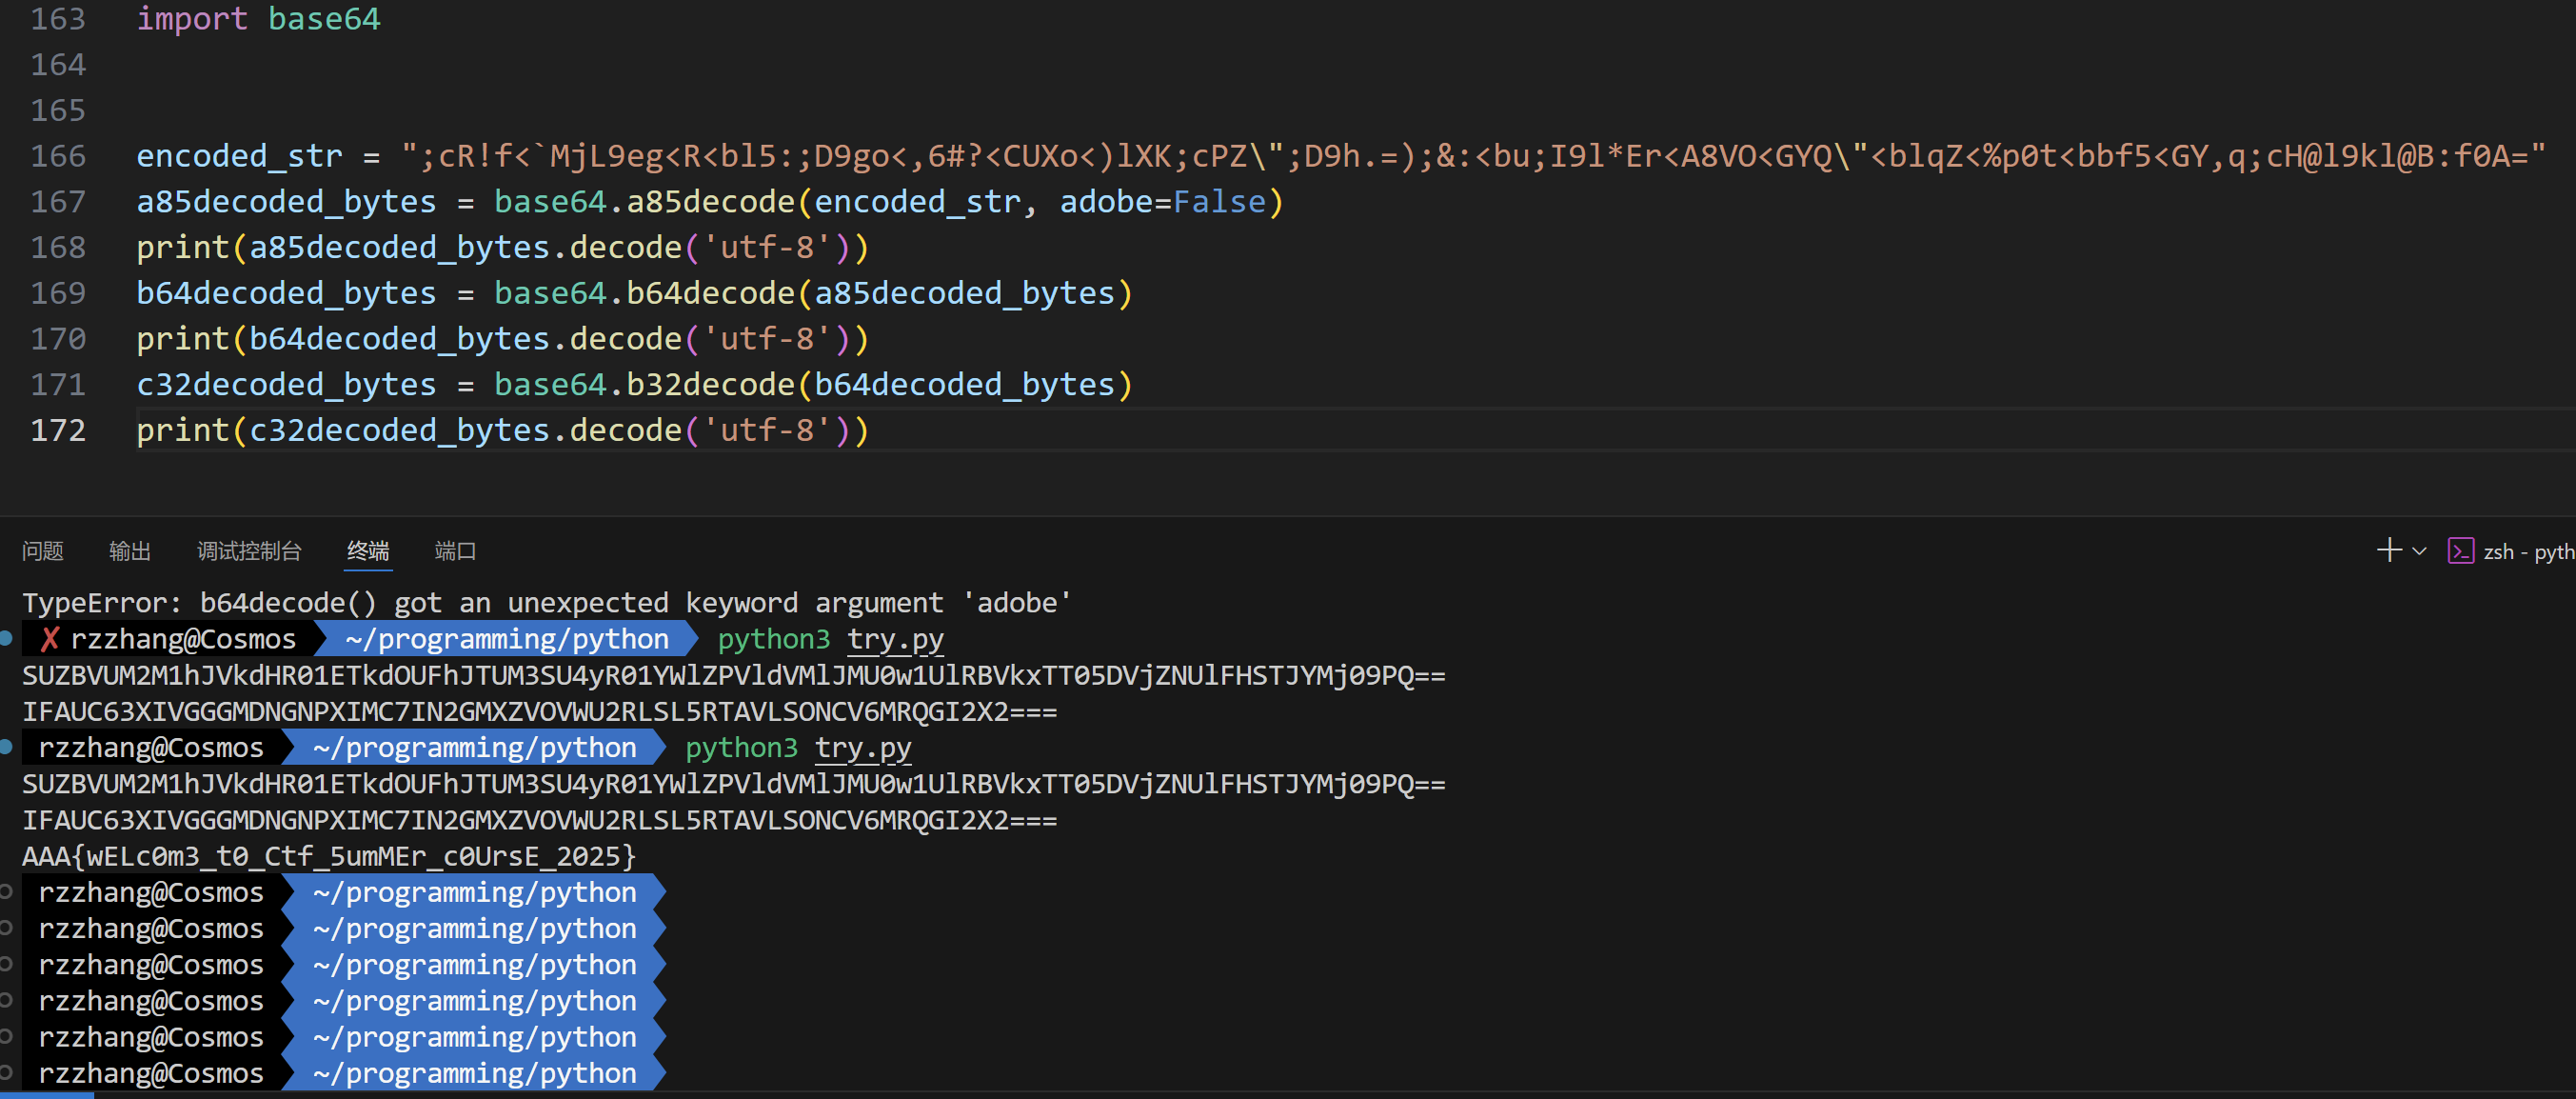Click the red X error prompt marker
This screenshot has height=1099, width=2576.
click(50, 639)
